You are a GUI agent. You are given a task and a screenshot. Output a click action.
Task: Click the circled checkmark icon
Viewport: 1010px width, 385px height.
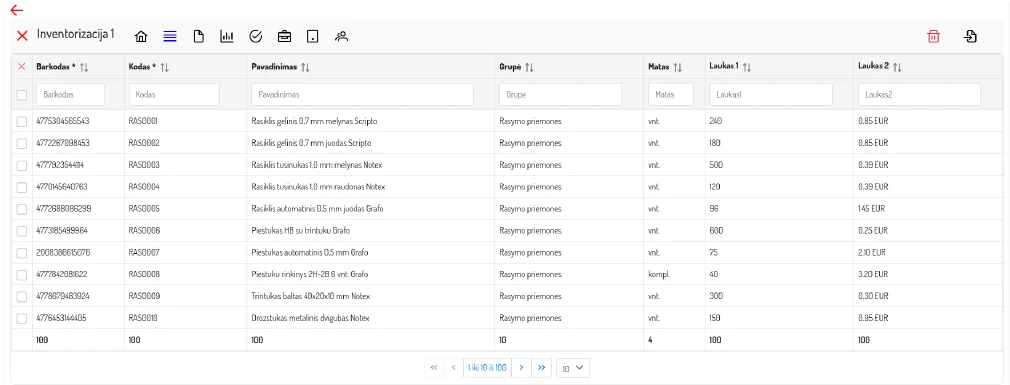click(x=256, y=37)
